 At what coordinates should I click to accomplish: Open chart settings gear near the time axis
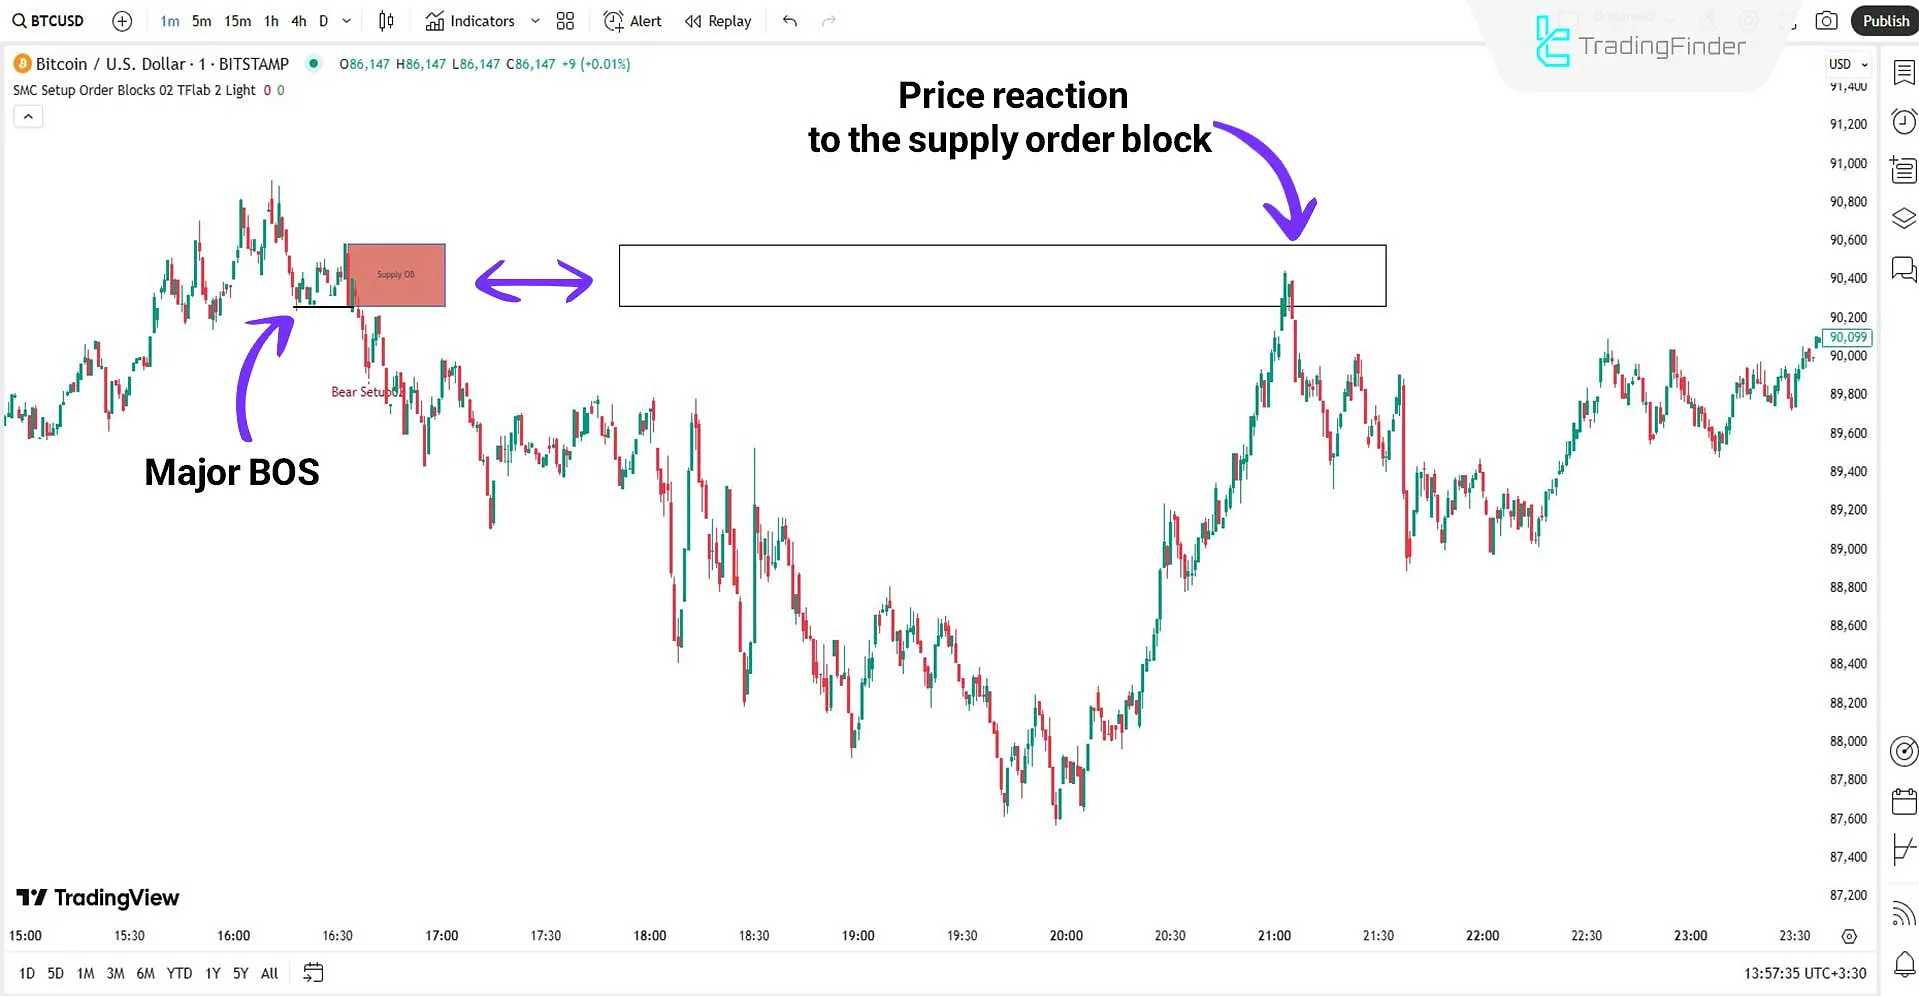point(1849,936)
